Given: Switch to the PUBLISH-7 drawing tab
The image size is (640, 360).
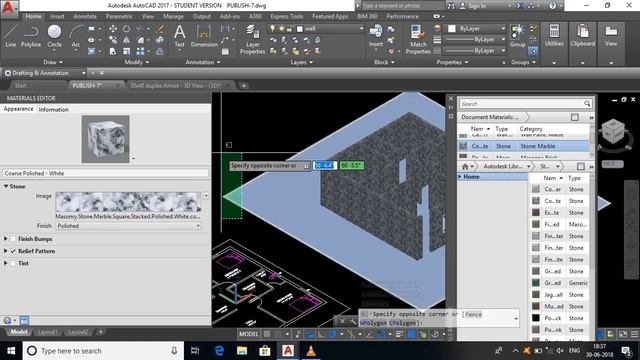Looking at the screenshot, I should 87,85.
